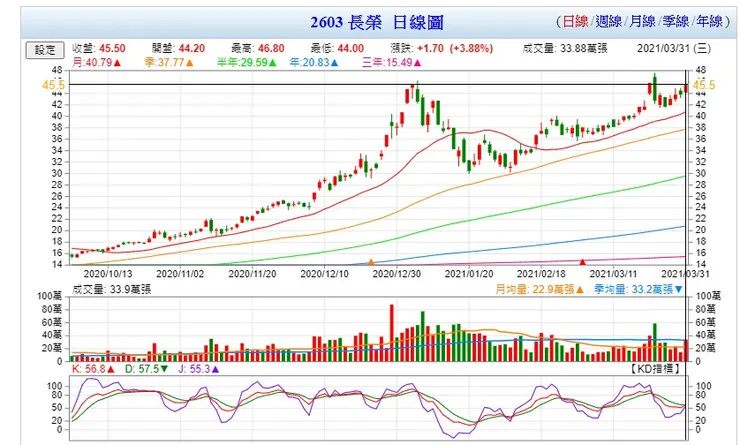
Task: Click the three-year average 三年:15.49
Action: 392,63
